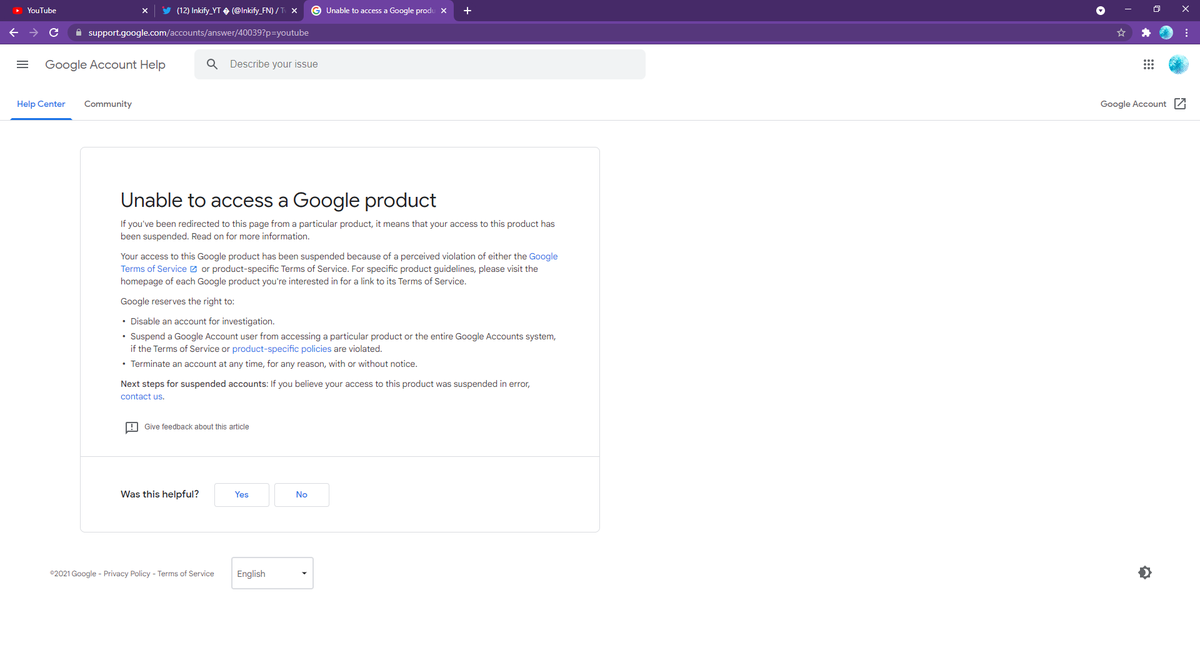Follow the product-specific policies link
The width and height of the screenshot is (1200, 650).
pos(281,349)
